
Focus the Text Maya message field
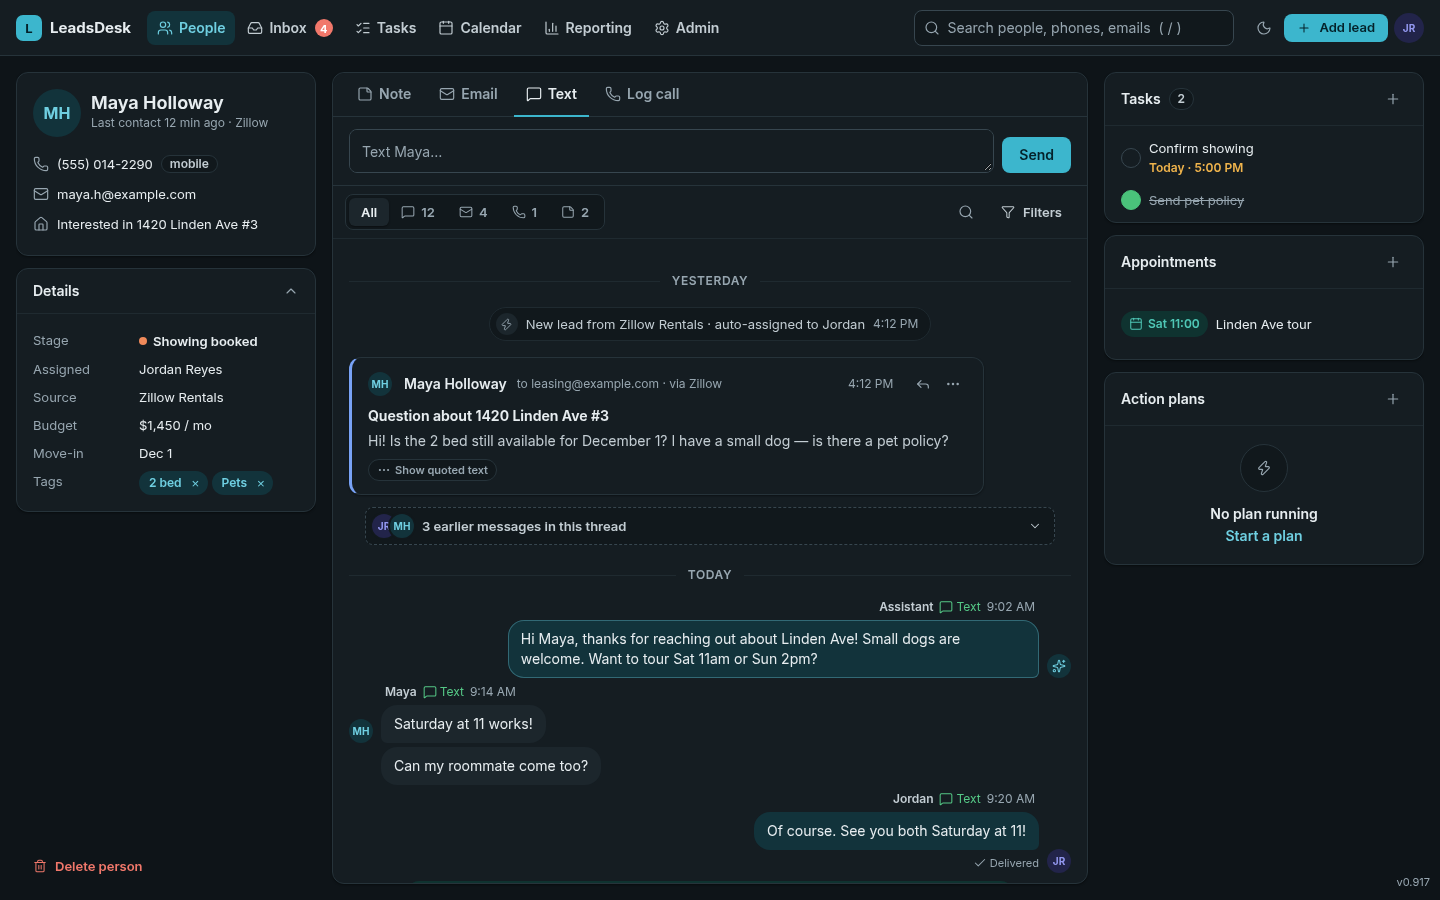[x=671, y=151]
